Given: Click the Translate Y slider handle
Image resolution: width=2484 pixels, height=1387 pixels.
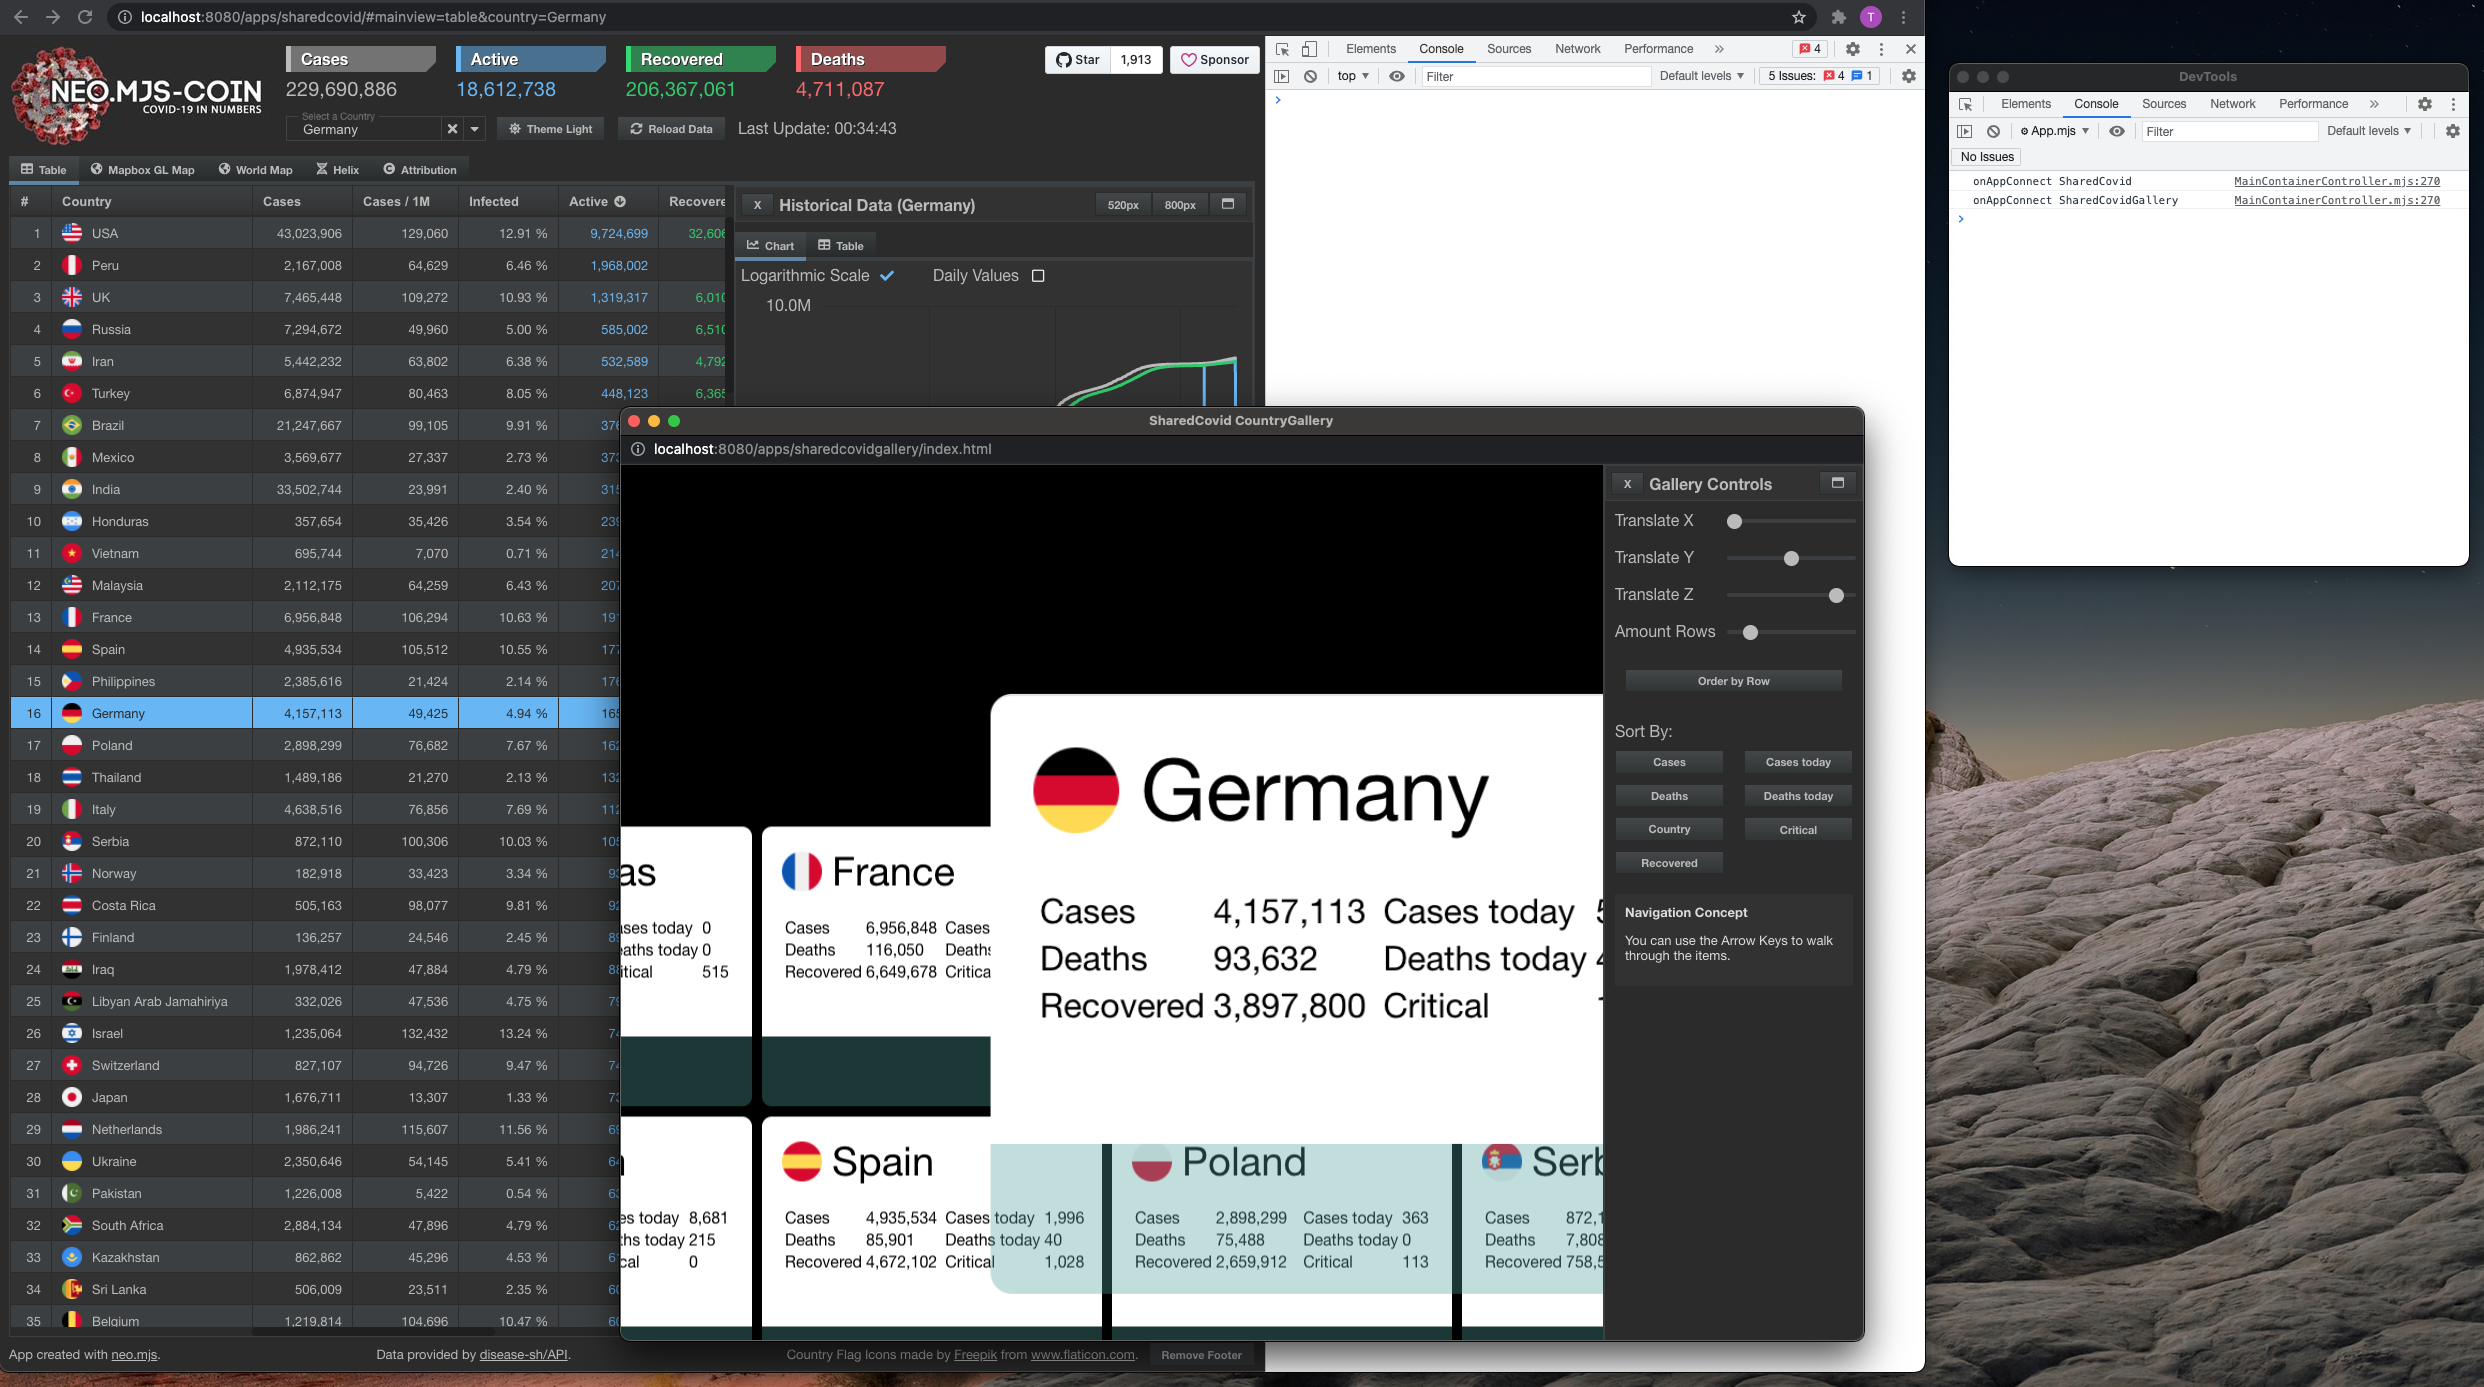Looking at the screenshot, I should [x=1791, y=558].
